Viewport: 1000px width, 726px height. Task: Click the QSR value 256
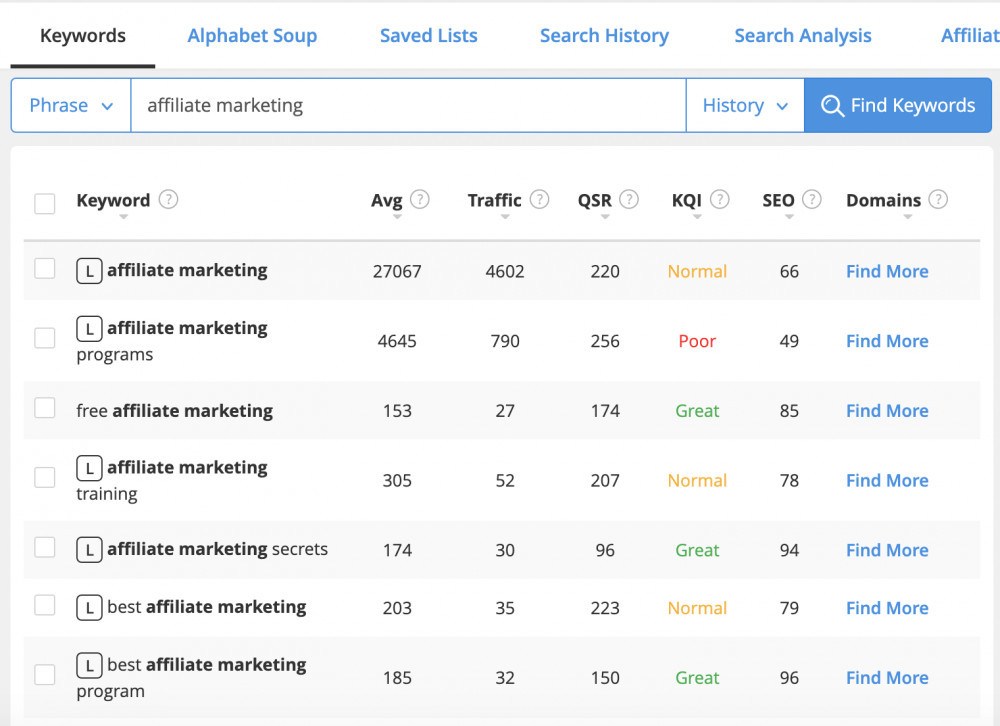coord(605,341)
